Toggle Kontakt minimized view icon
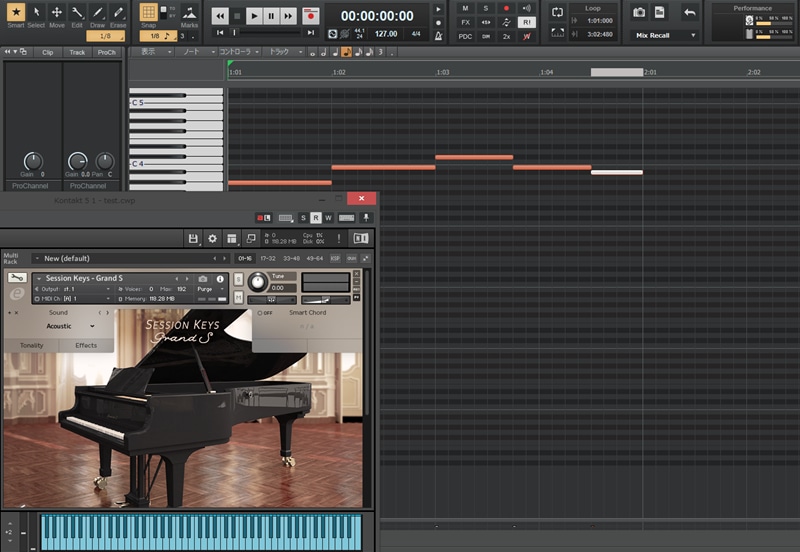This screenshot has height=552, width=800. 251,238
